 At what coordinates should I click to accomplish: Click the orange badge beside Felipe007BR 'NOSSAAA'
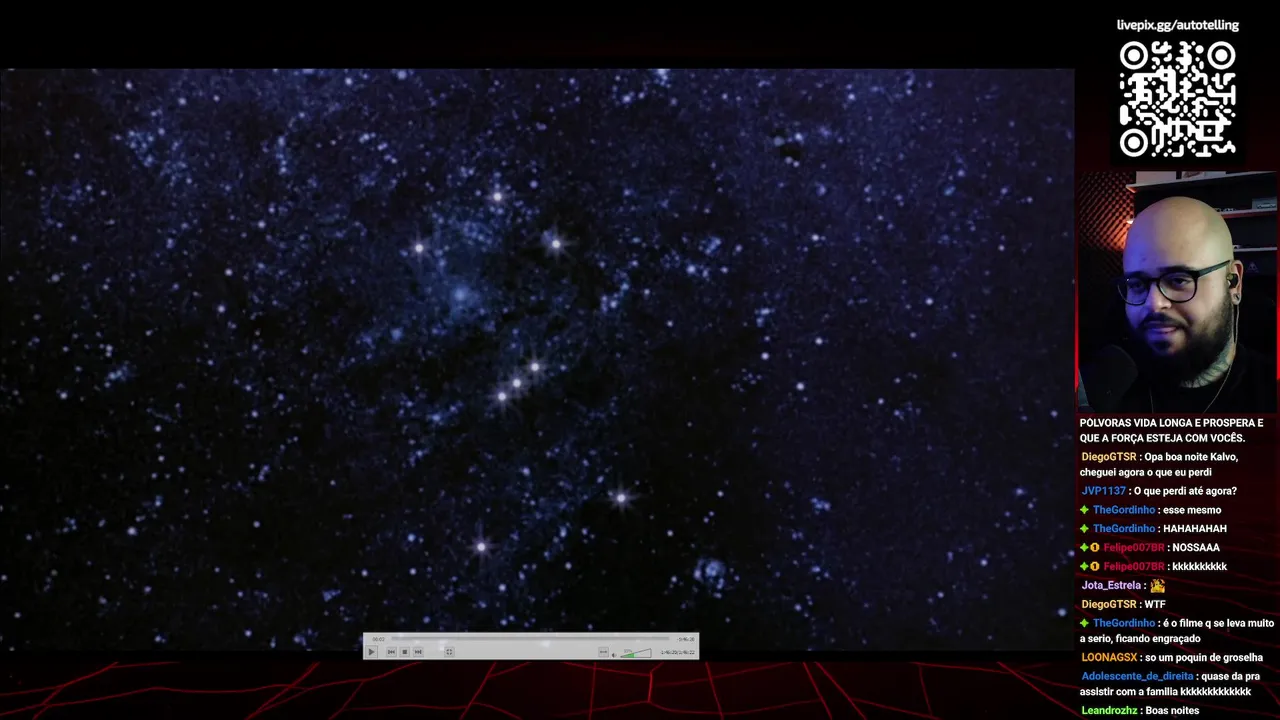[1095, 548]
